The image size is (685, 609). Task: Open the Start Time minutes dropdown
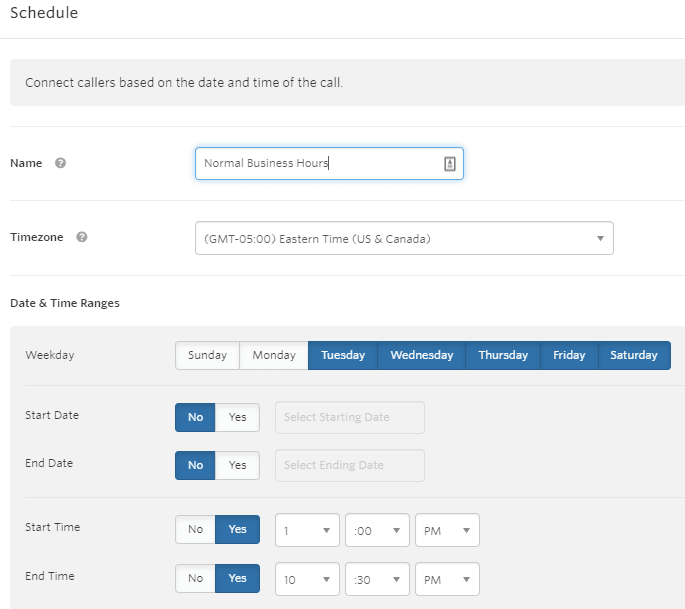pyautogui.click(x=377, y=530)
